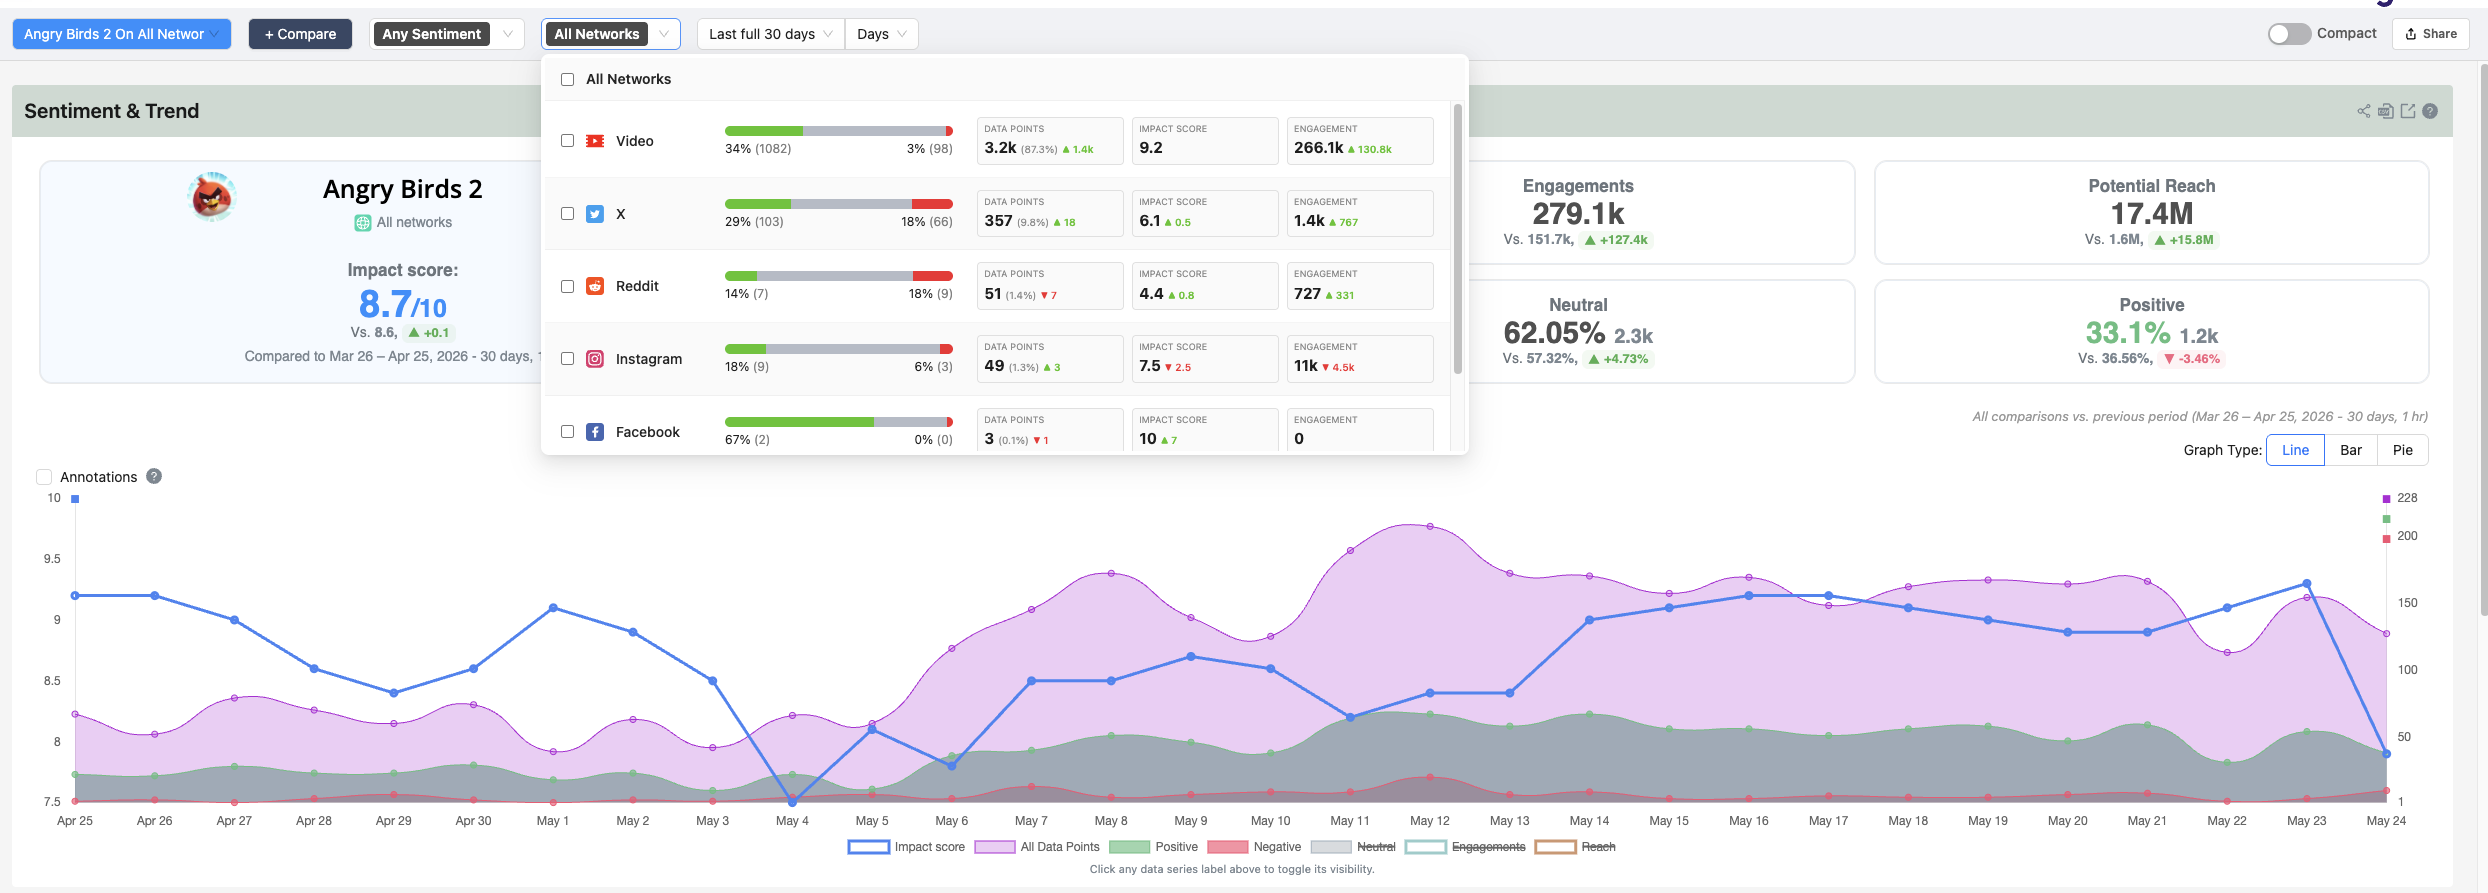Image resolution: width=2488 pixels, height=893 pixels.
Task: Click the Video Engagement 266.1k card
Action: pos(1360,141)
